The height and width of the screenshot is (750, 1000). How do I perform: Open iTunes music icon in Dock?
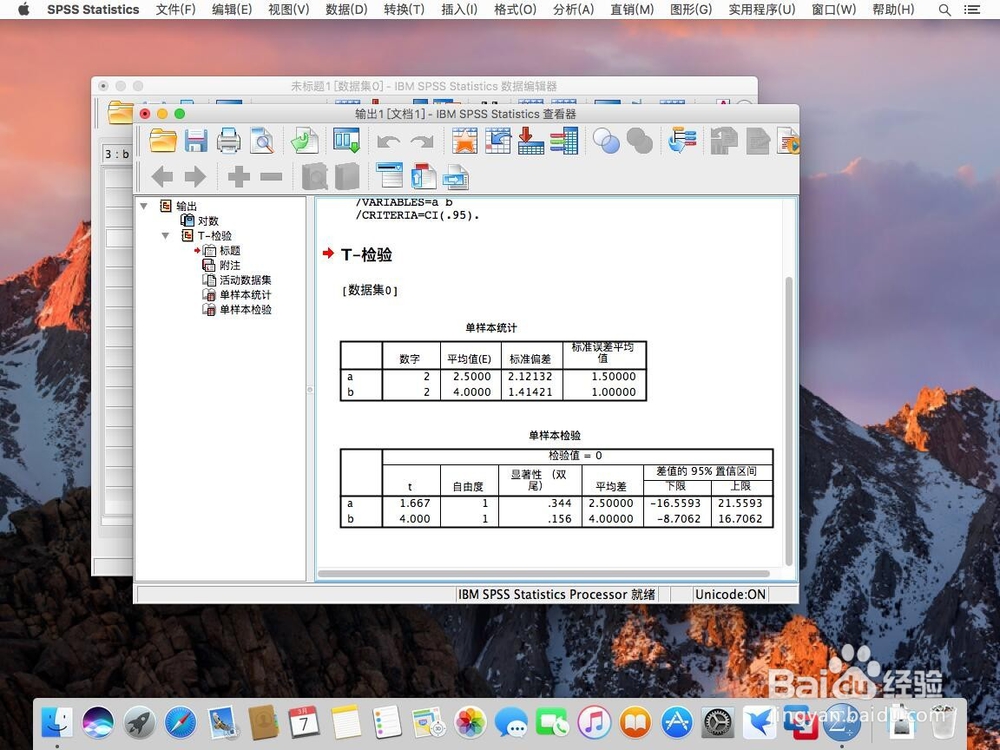click(594, 722)
